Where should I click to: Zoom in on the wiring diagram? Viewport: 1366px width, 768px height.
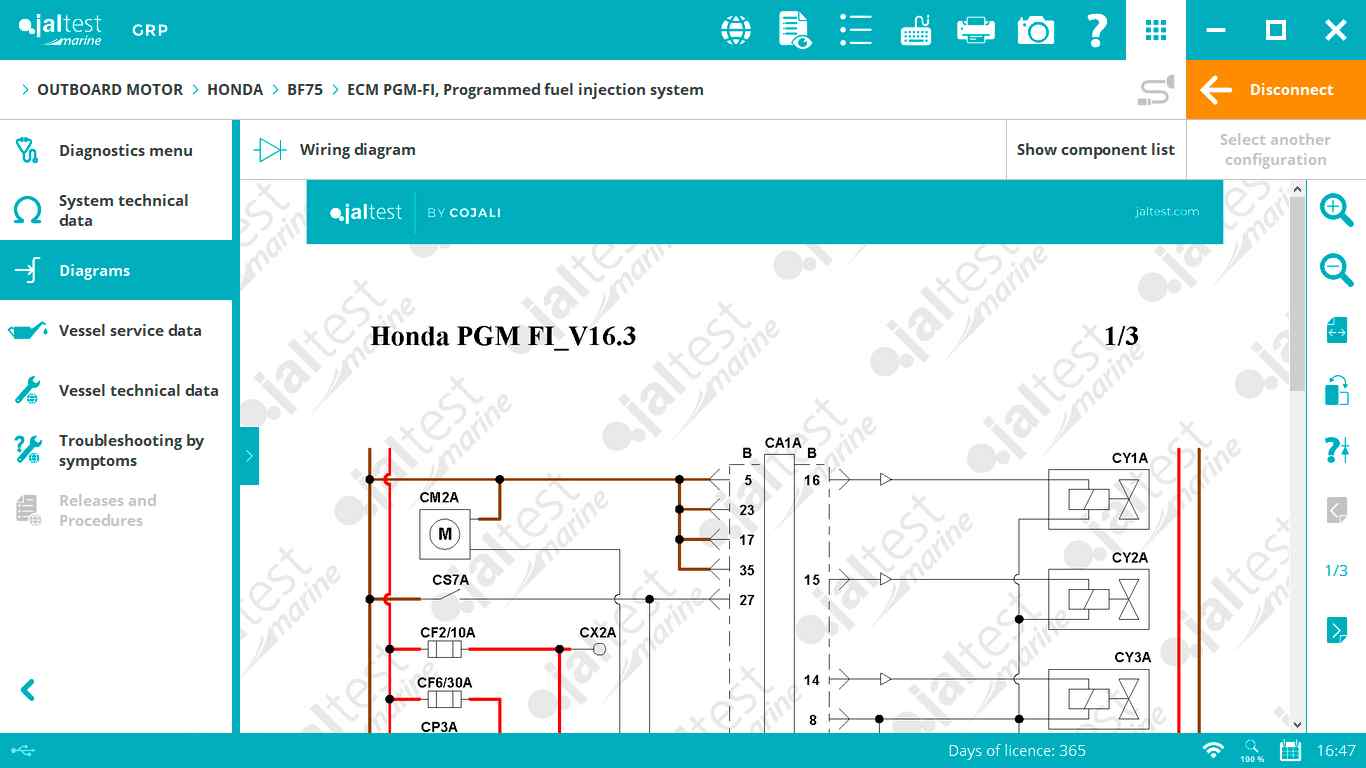(1336, 210)
